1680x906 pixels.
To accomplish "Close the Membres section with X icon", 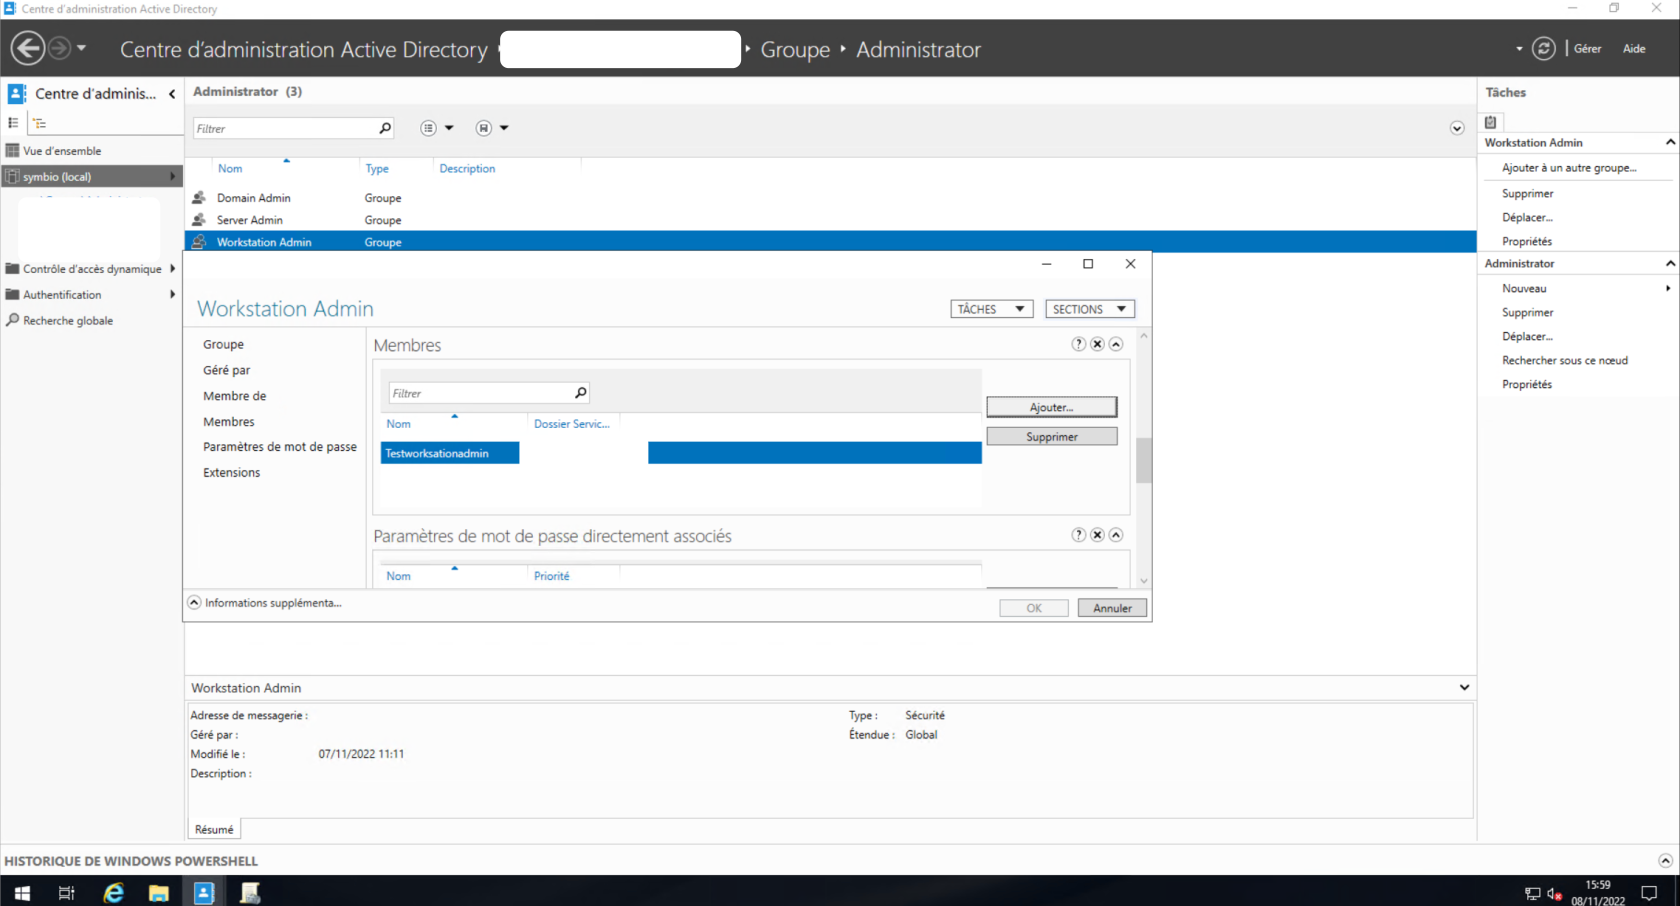I will 1097,344.
